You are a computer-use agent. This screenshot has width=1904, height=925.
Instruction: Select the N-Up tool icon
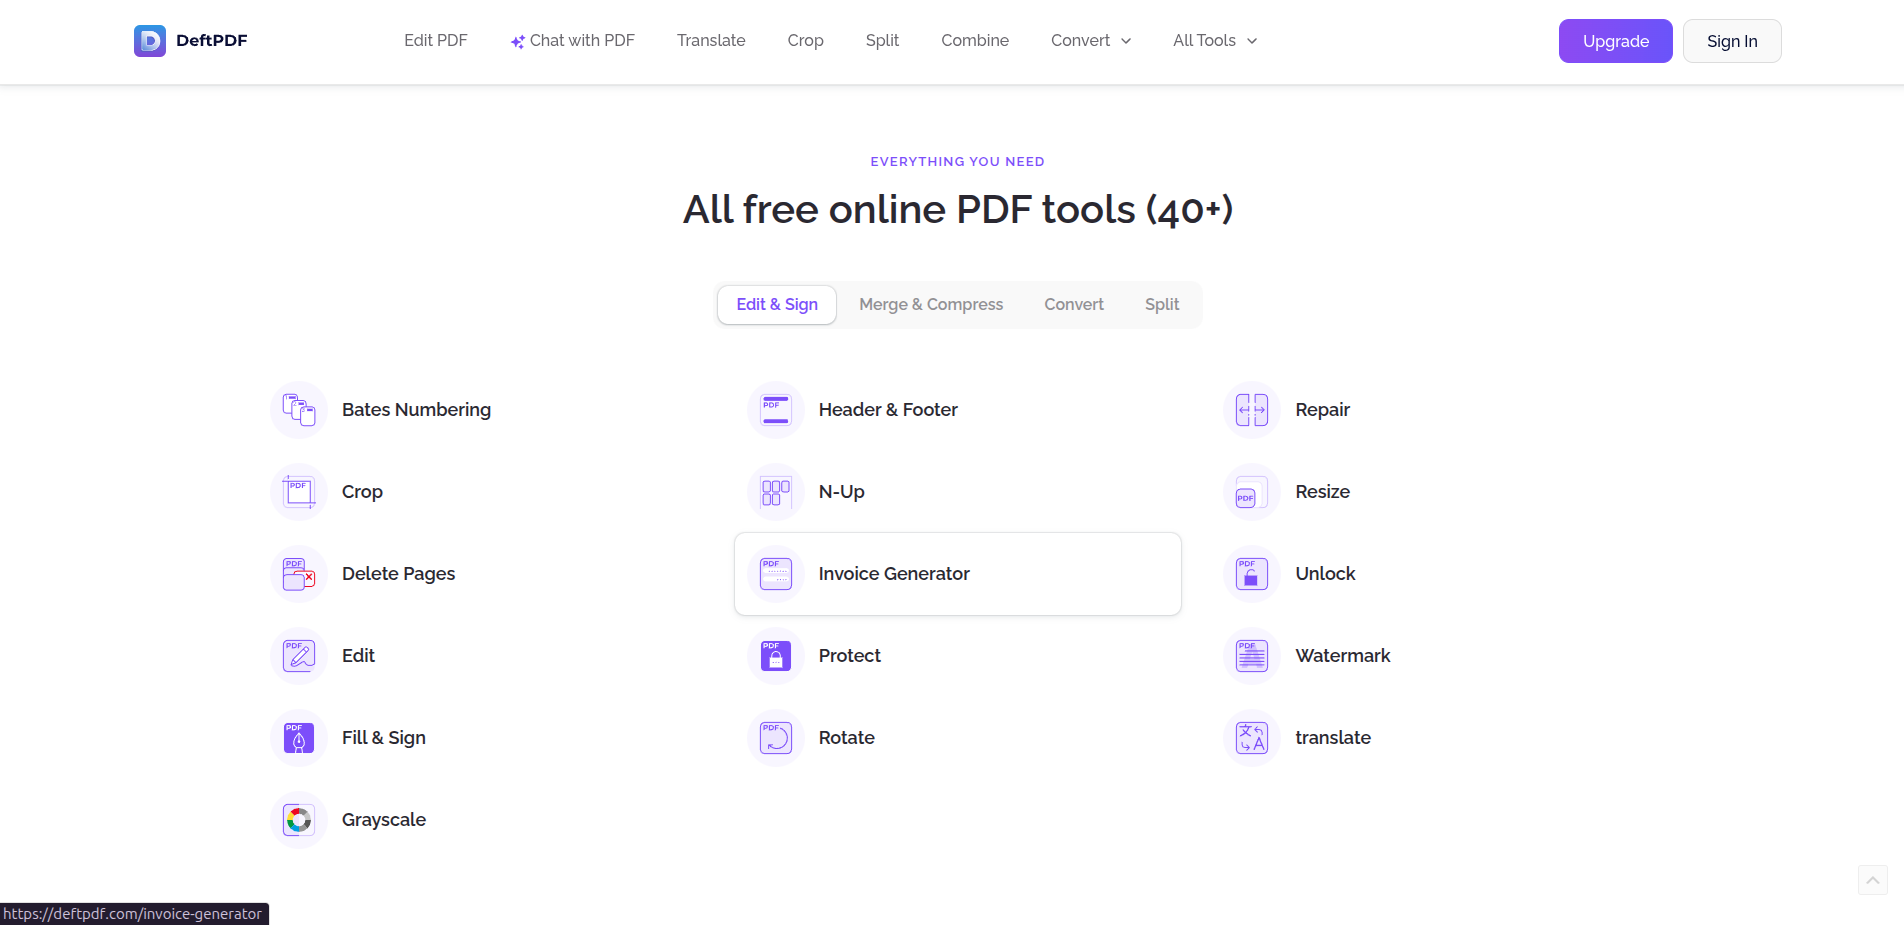pyautogui.click(x=775, y=491)
